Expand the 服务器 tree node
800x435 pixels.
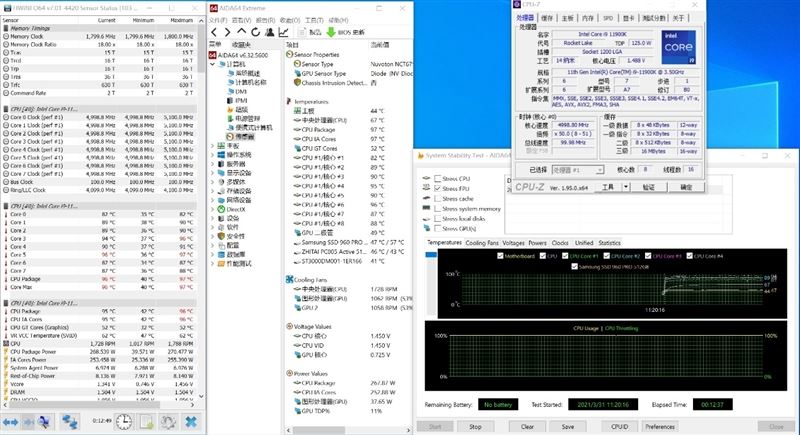click(213, 164)
